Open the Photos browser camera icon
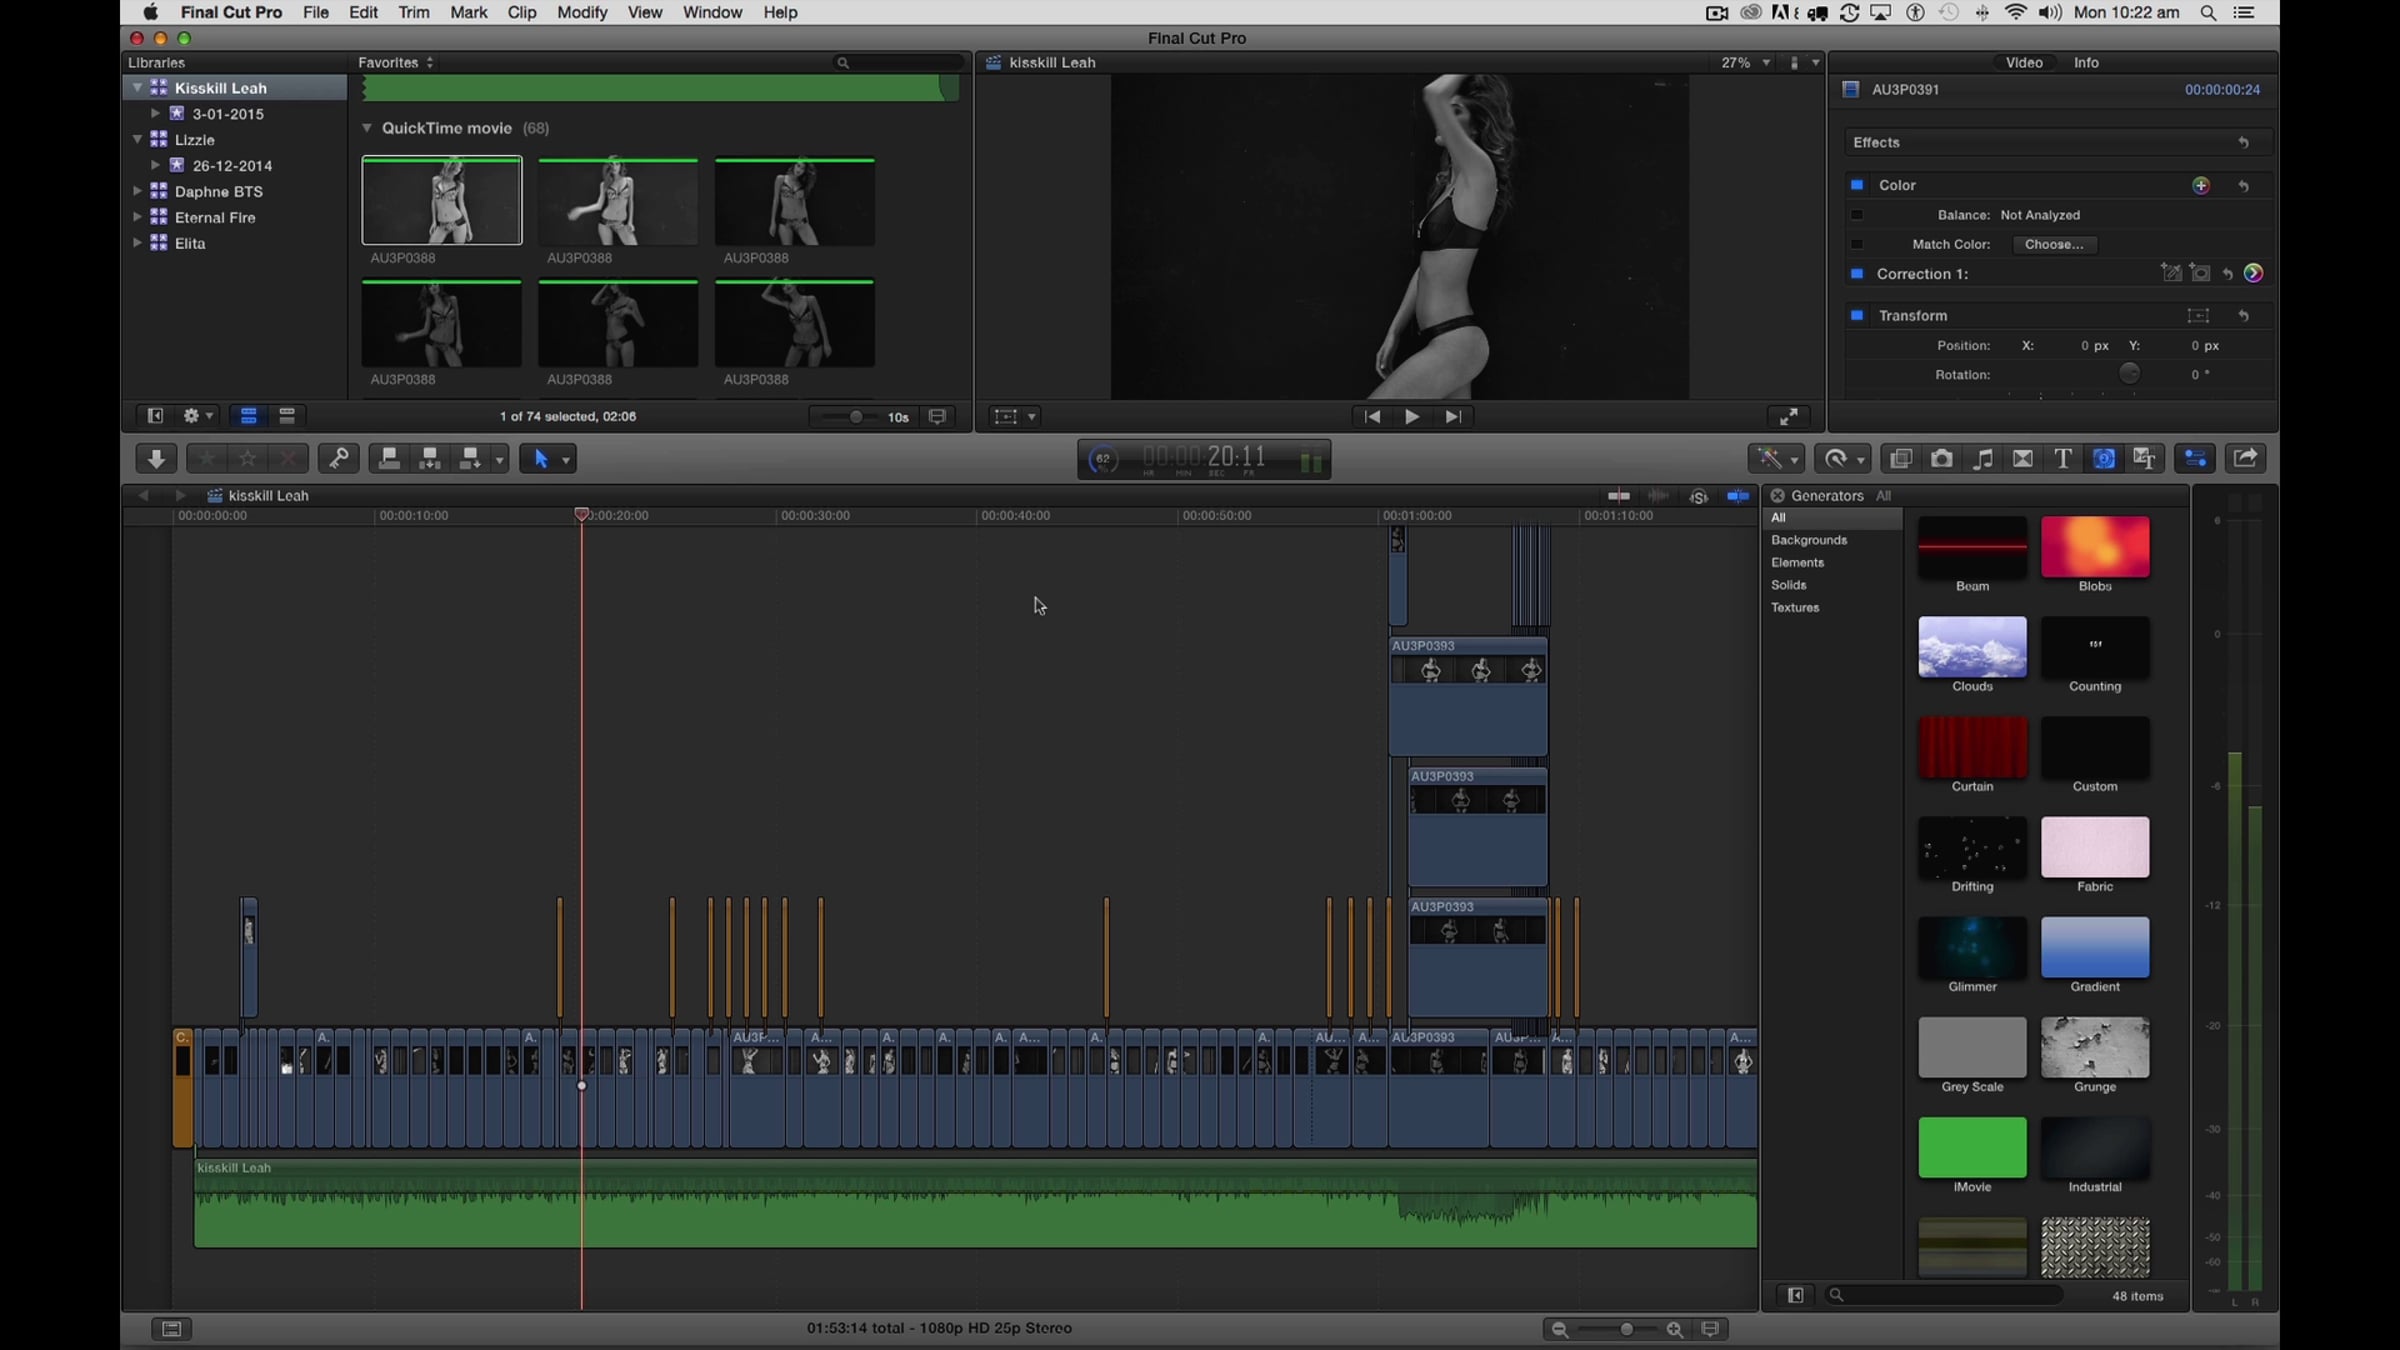 (x=1941, y=458)
